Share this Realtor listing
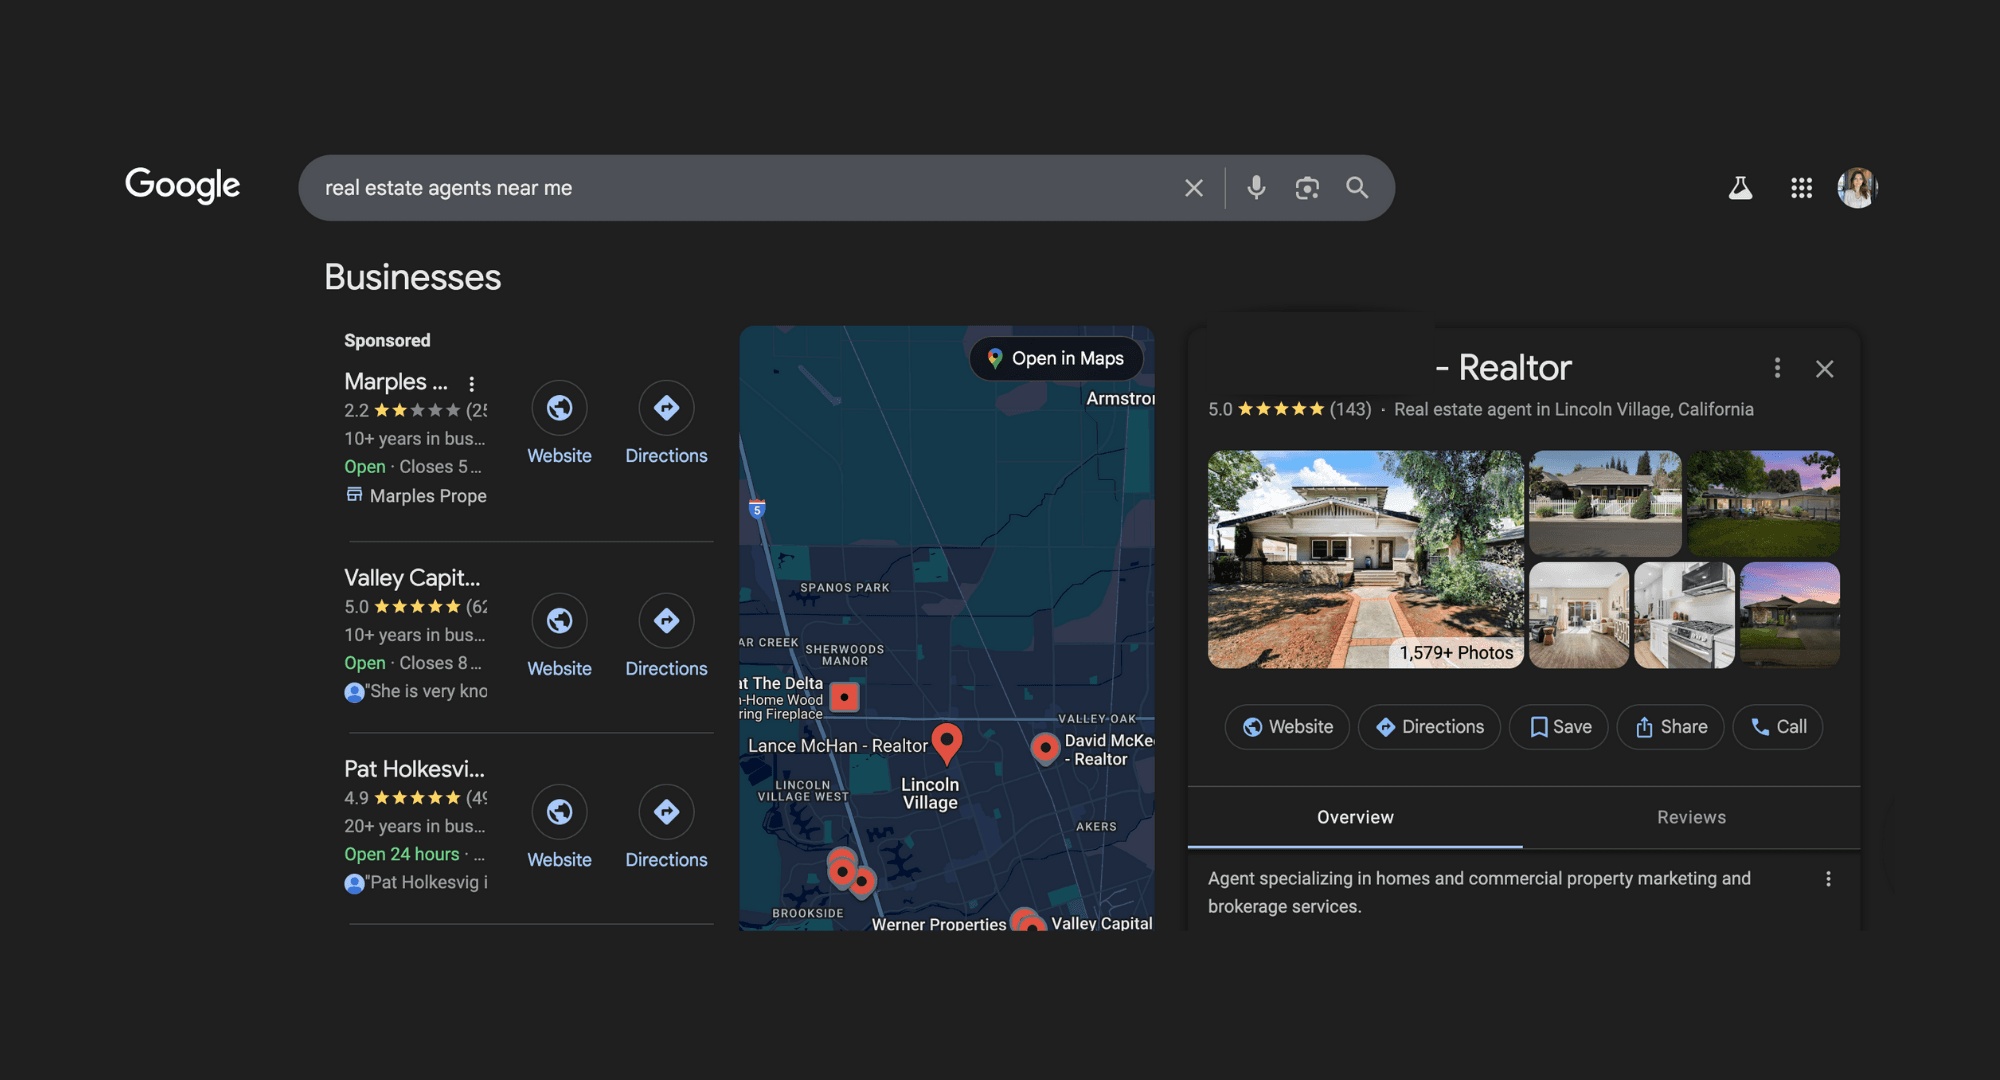Image resolution: width=2000 pixels, height=1080 pixels. (1670, 727)
